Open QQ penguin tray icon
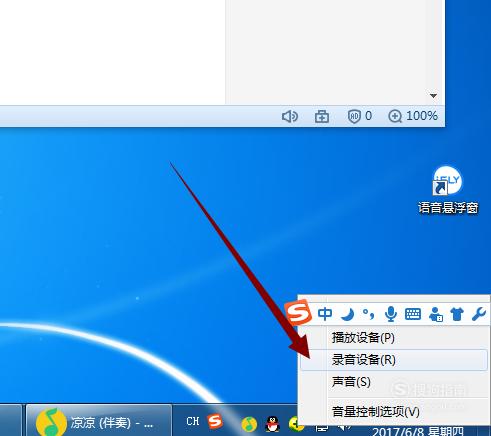The image size is (491, 436). point(273,424)
